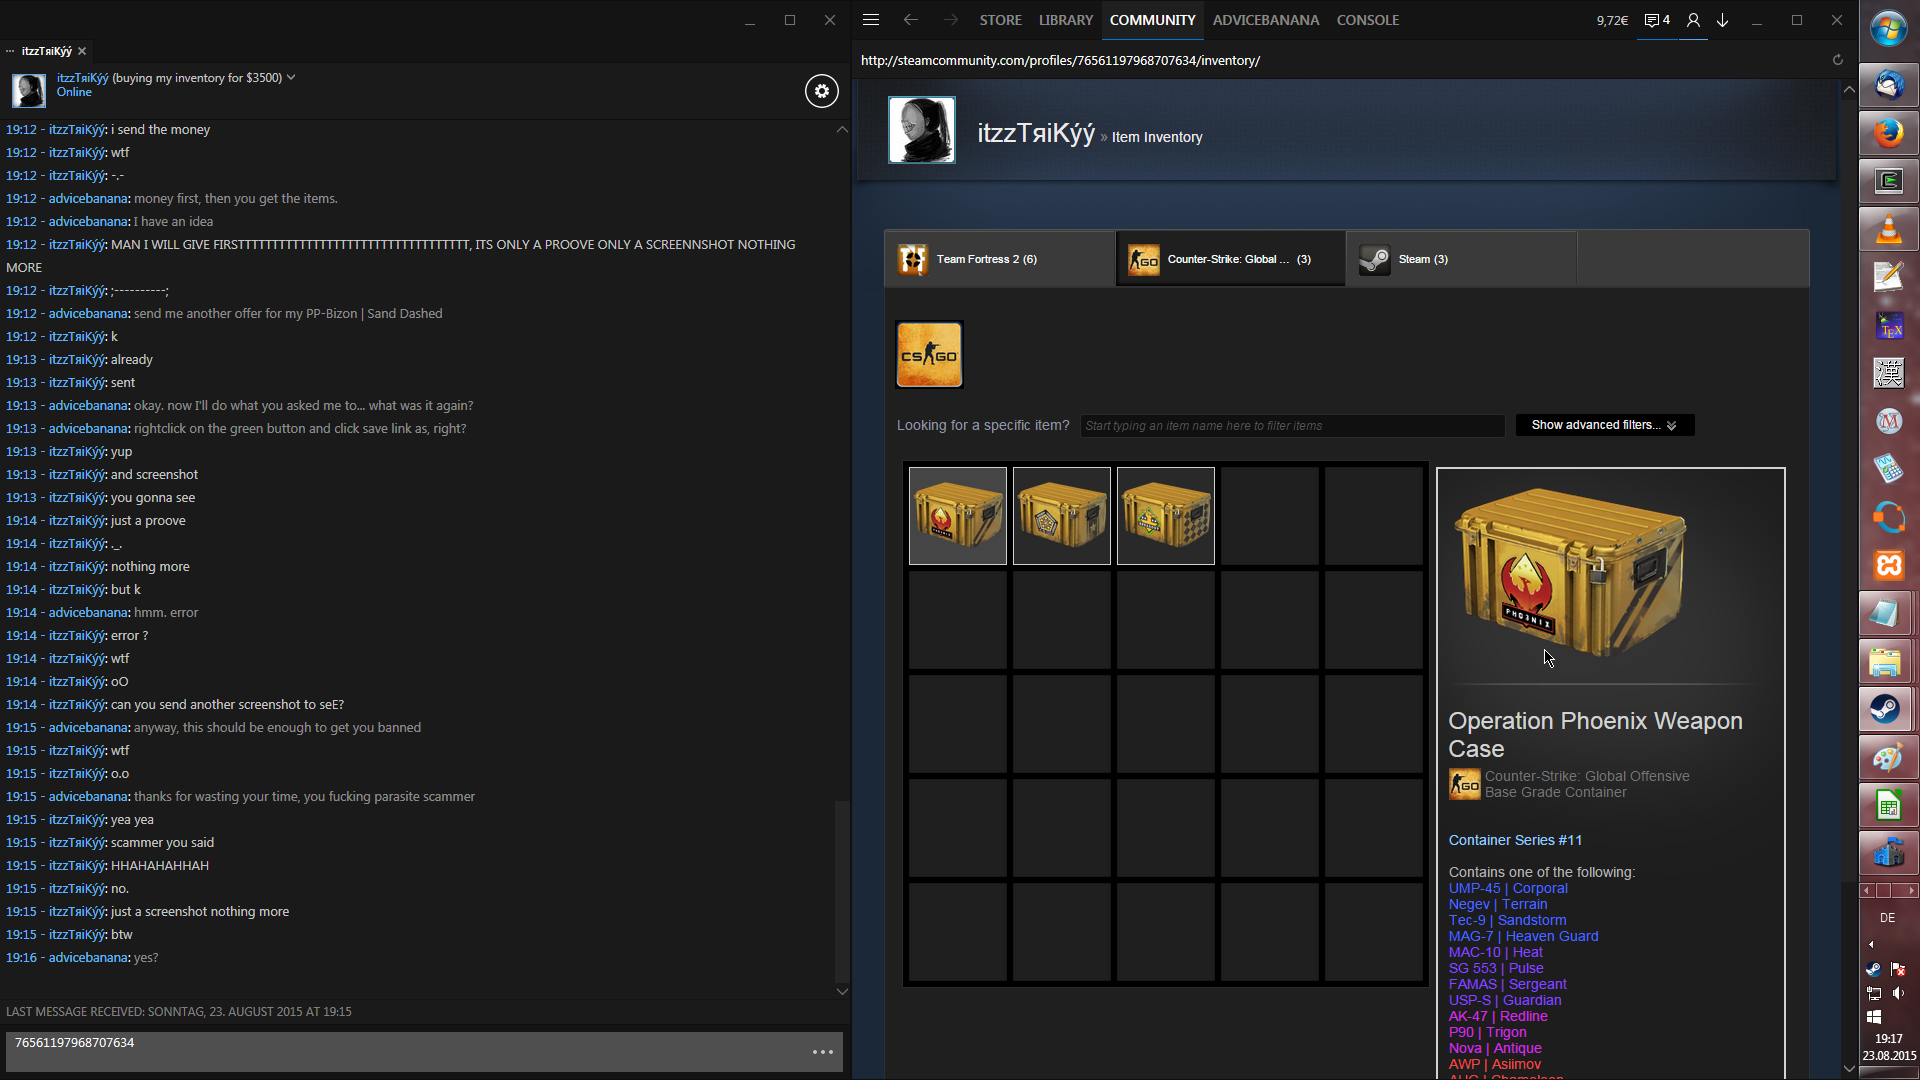1920x1080 pixels.
Task: Reload the page with refresh icon
Action: 1837,60
